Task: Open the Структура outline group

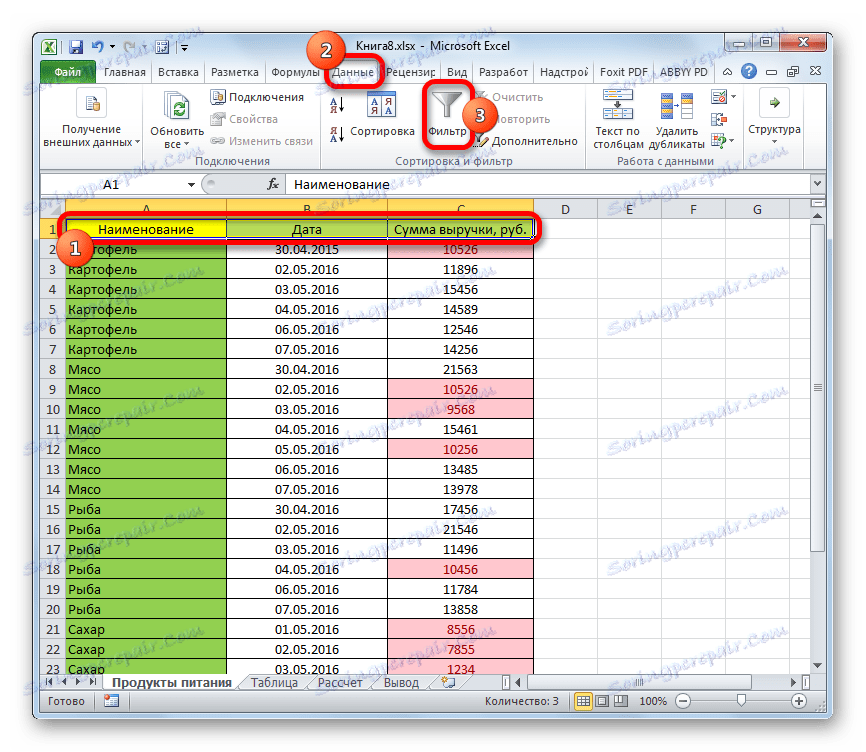Action: pos(774,117)
